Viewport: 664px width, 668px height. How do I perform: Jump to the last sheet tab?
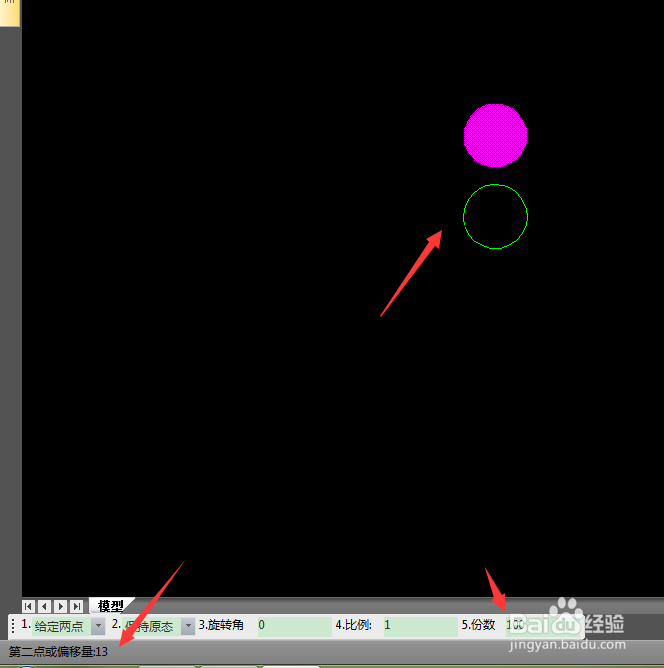click(x=77, y=606)
